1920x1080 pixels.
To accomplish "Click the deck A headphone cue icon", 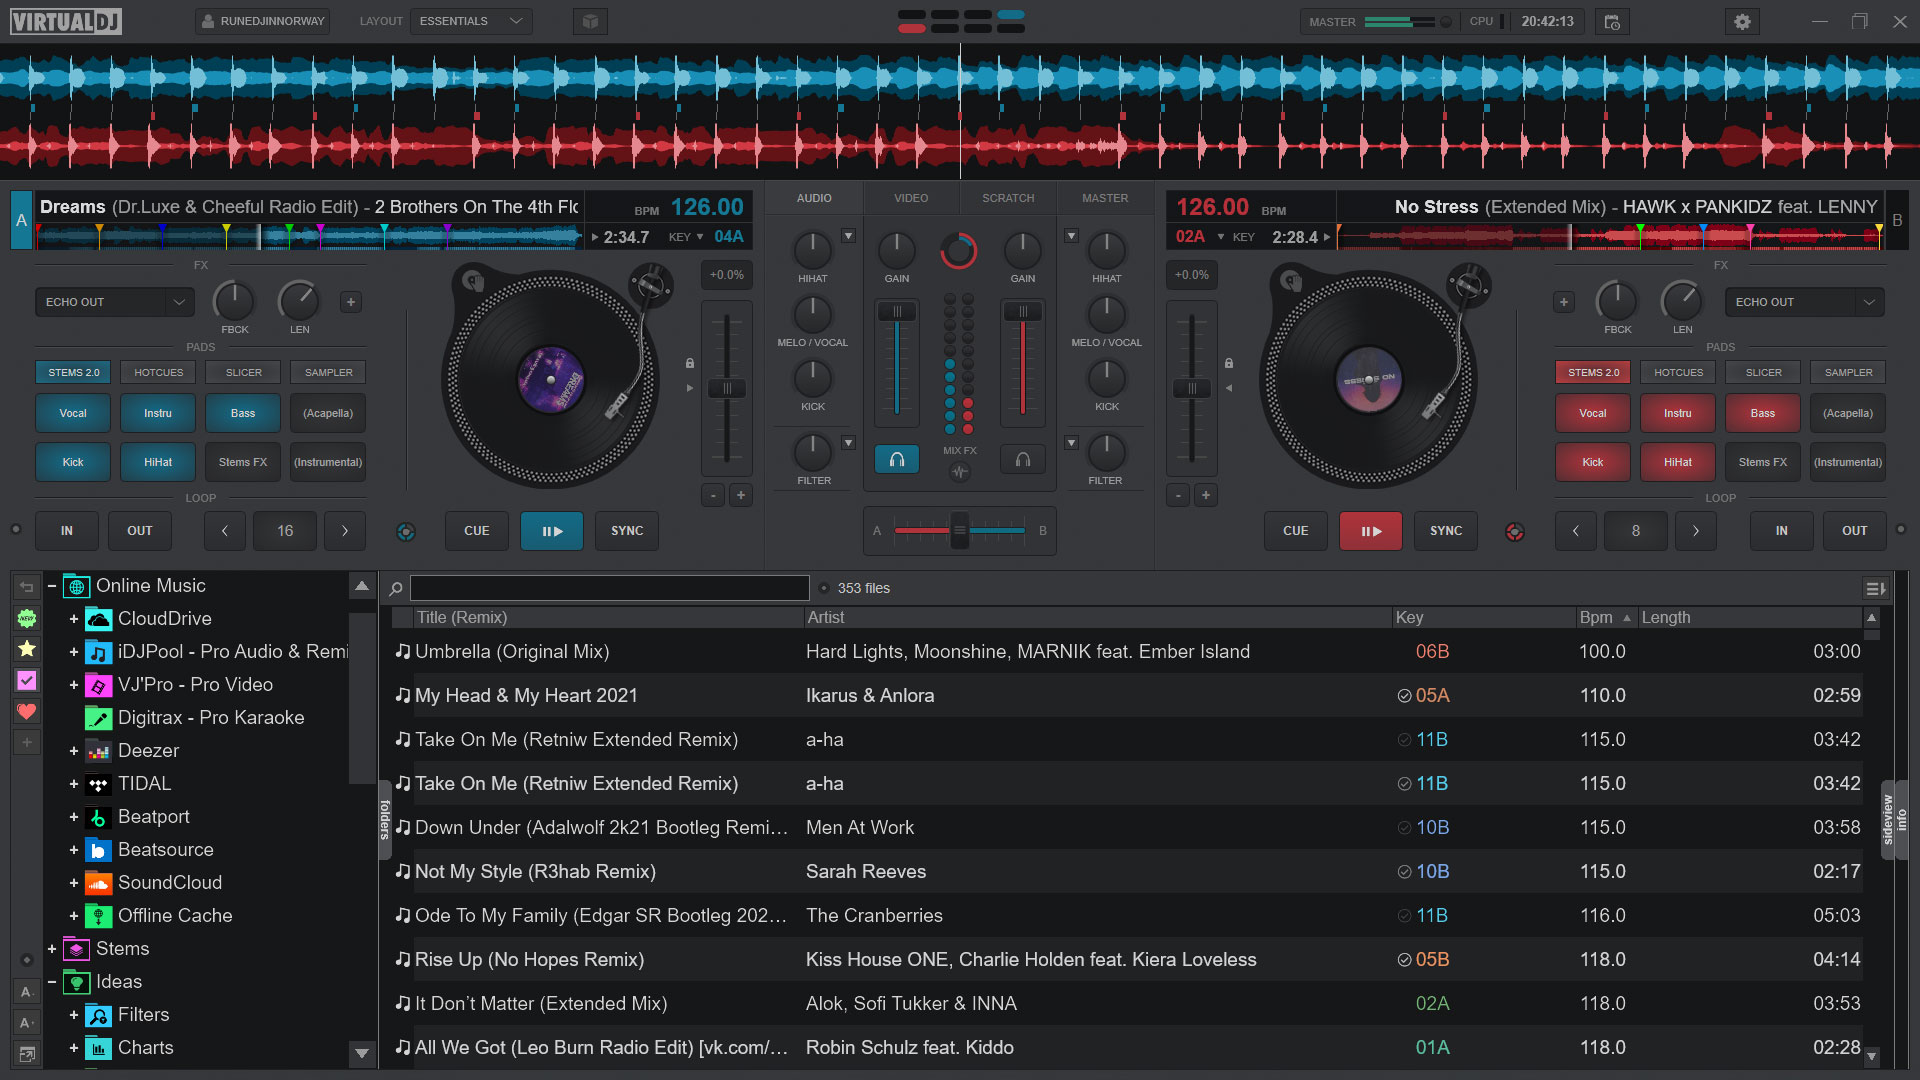I will [897, 459].
